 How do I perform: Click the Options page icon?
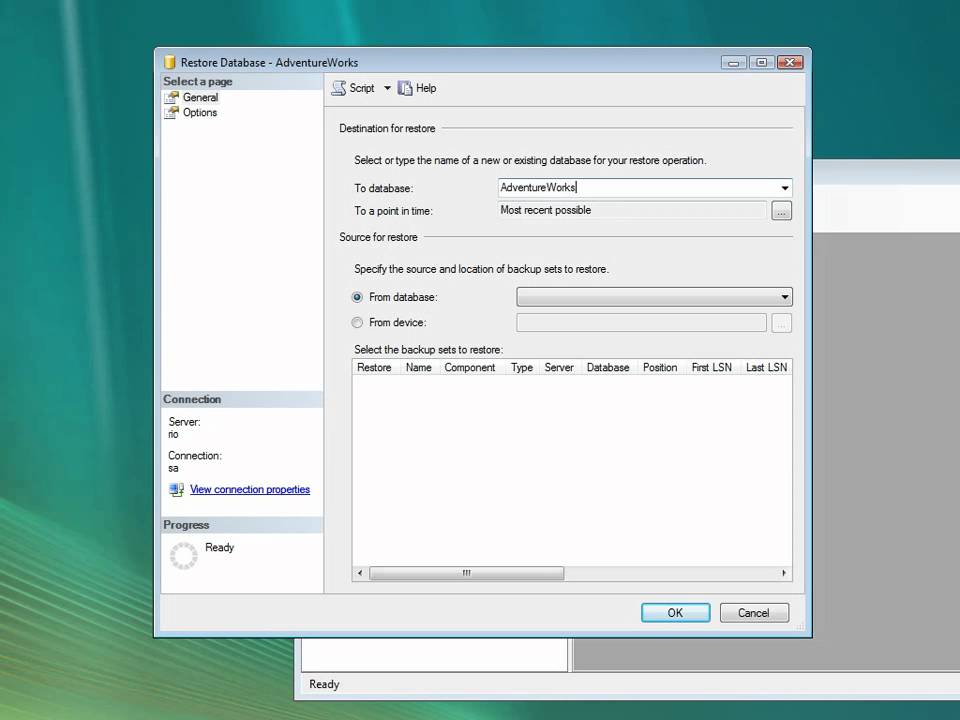(171, 113)
